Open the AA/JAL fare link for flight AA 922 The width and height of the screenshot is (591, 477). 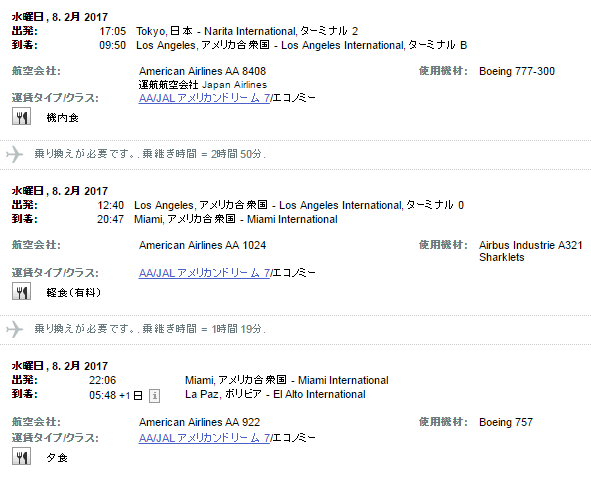[204, 438]
